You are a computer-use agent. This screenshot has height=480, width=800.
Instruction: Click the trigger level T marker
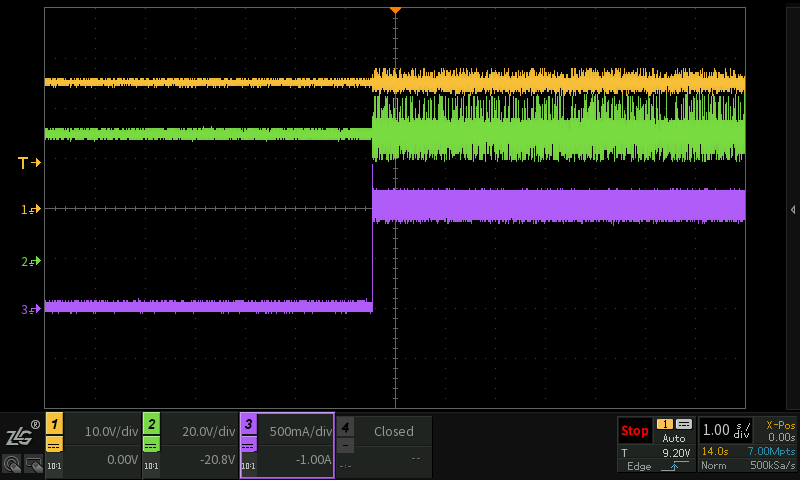pyautogui.click(x=29, y=163)
